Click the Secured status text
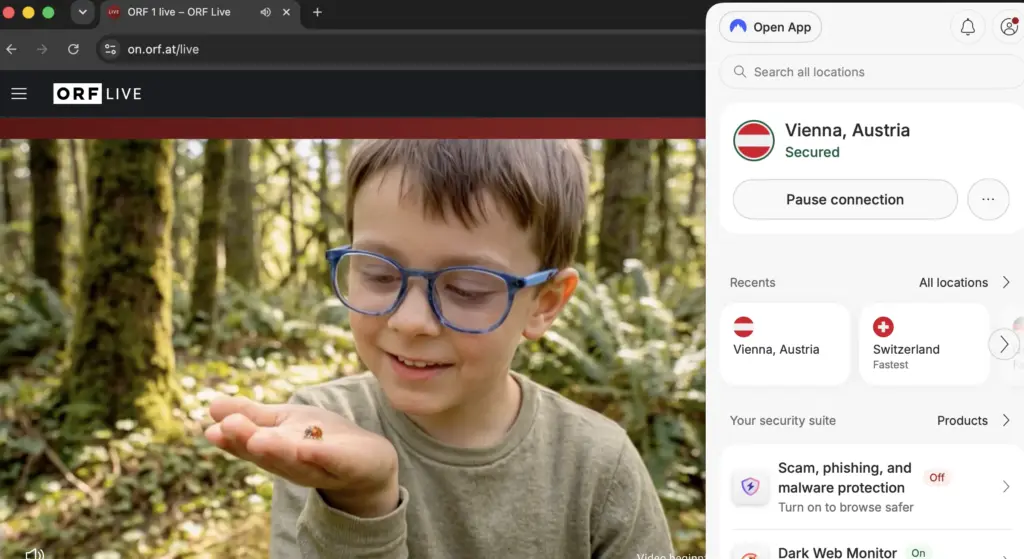 click(x=812, y=152)
